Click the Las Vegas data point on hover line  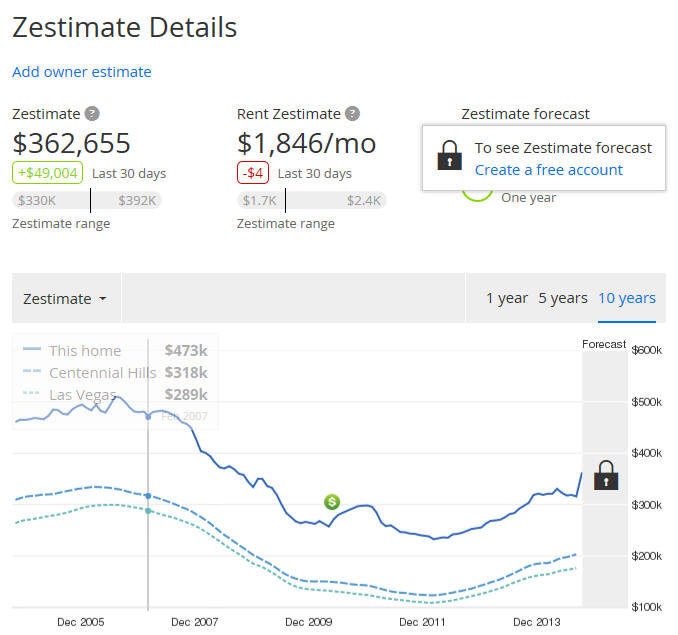coord(148,511)
